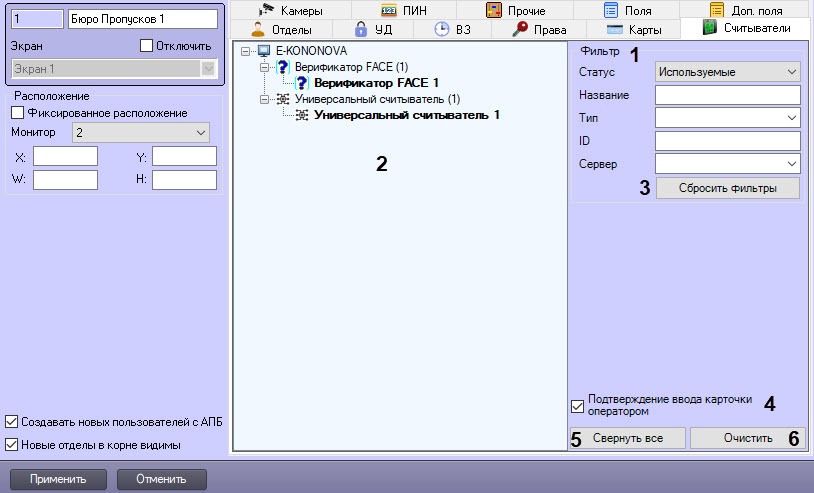The height and width of the screenshot is (493, 814).
Task: Click the Универсальный считыватель 1 reader icon
Action: (303, 115)
